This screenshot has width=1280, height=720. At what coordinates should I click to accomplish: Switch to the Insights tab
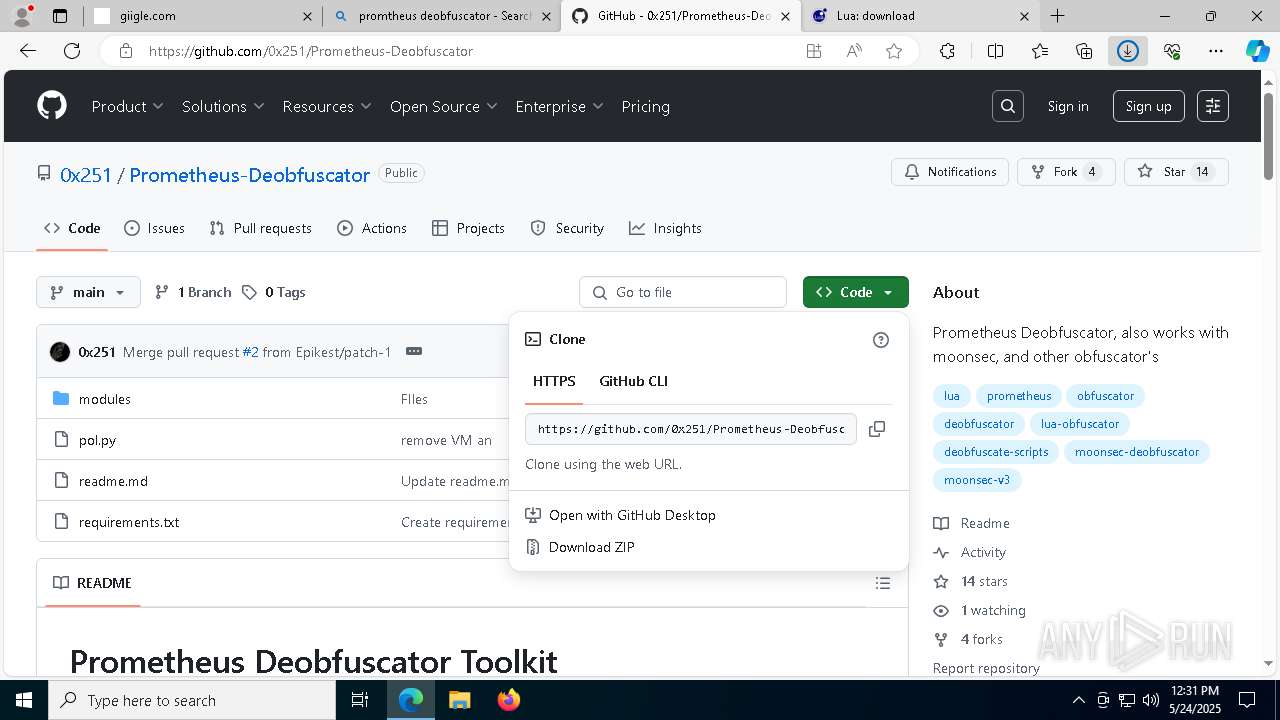665,228
